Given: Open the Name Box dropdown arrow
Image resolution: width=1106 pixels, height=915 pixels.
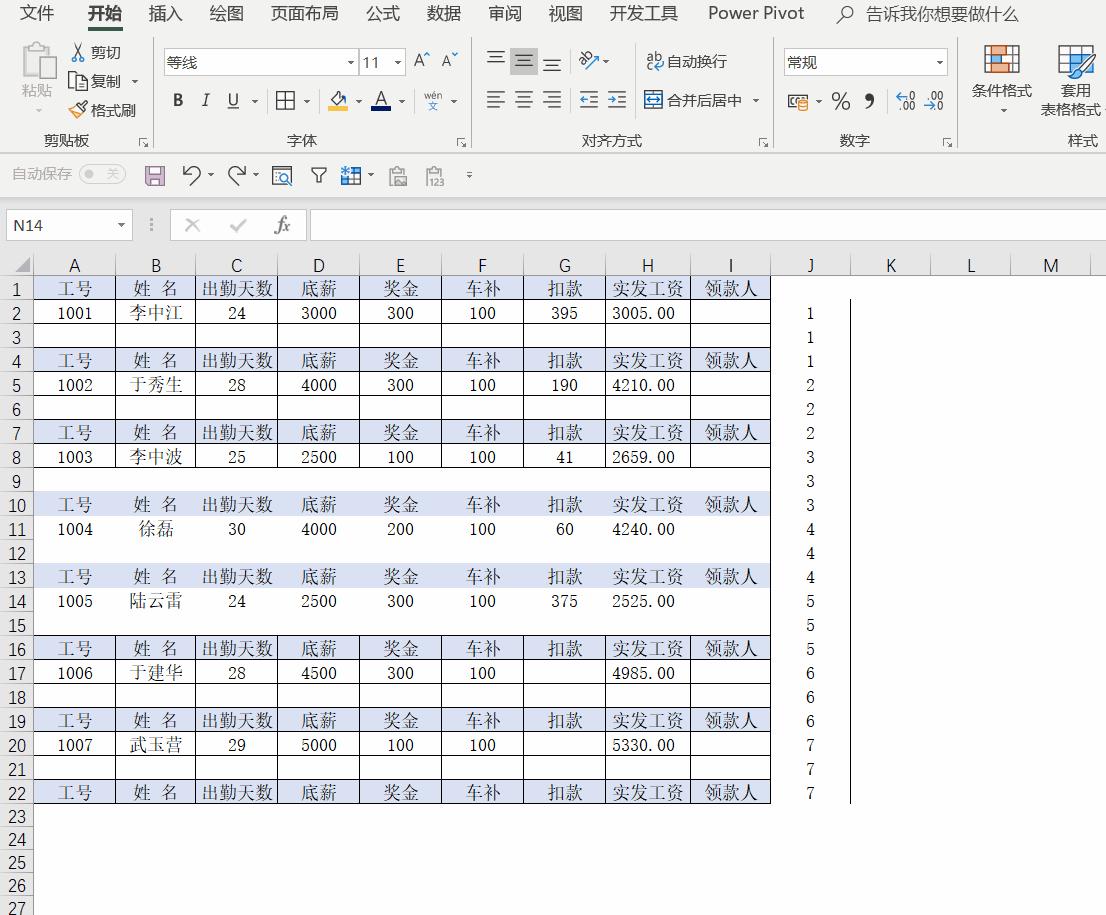Looking at the screenshot, I should (x=121, y=225).
